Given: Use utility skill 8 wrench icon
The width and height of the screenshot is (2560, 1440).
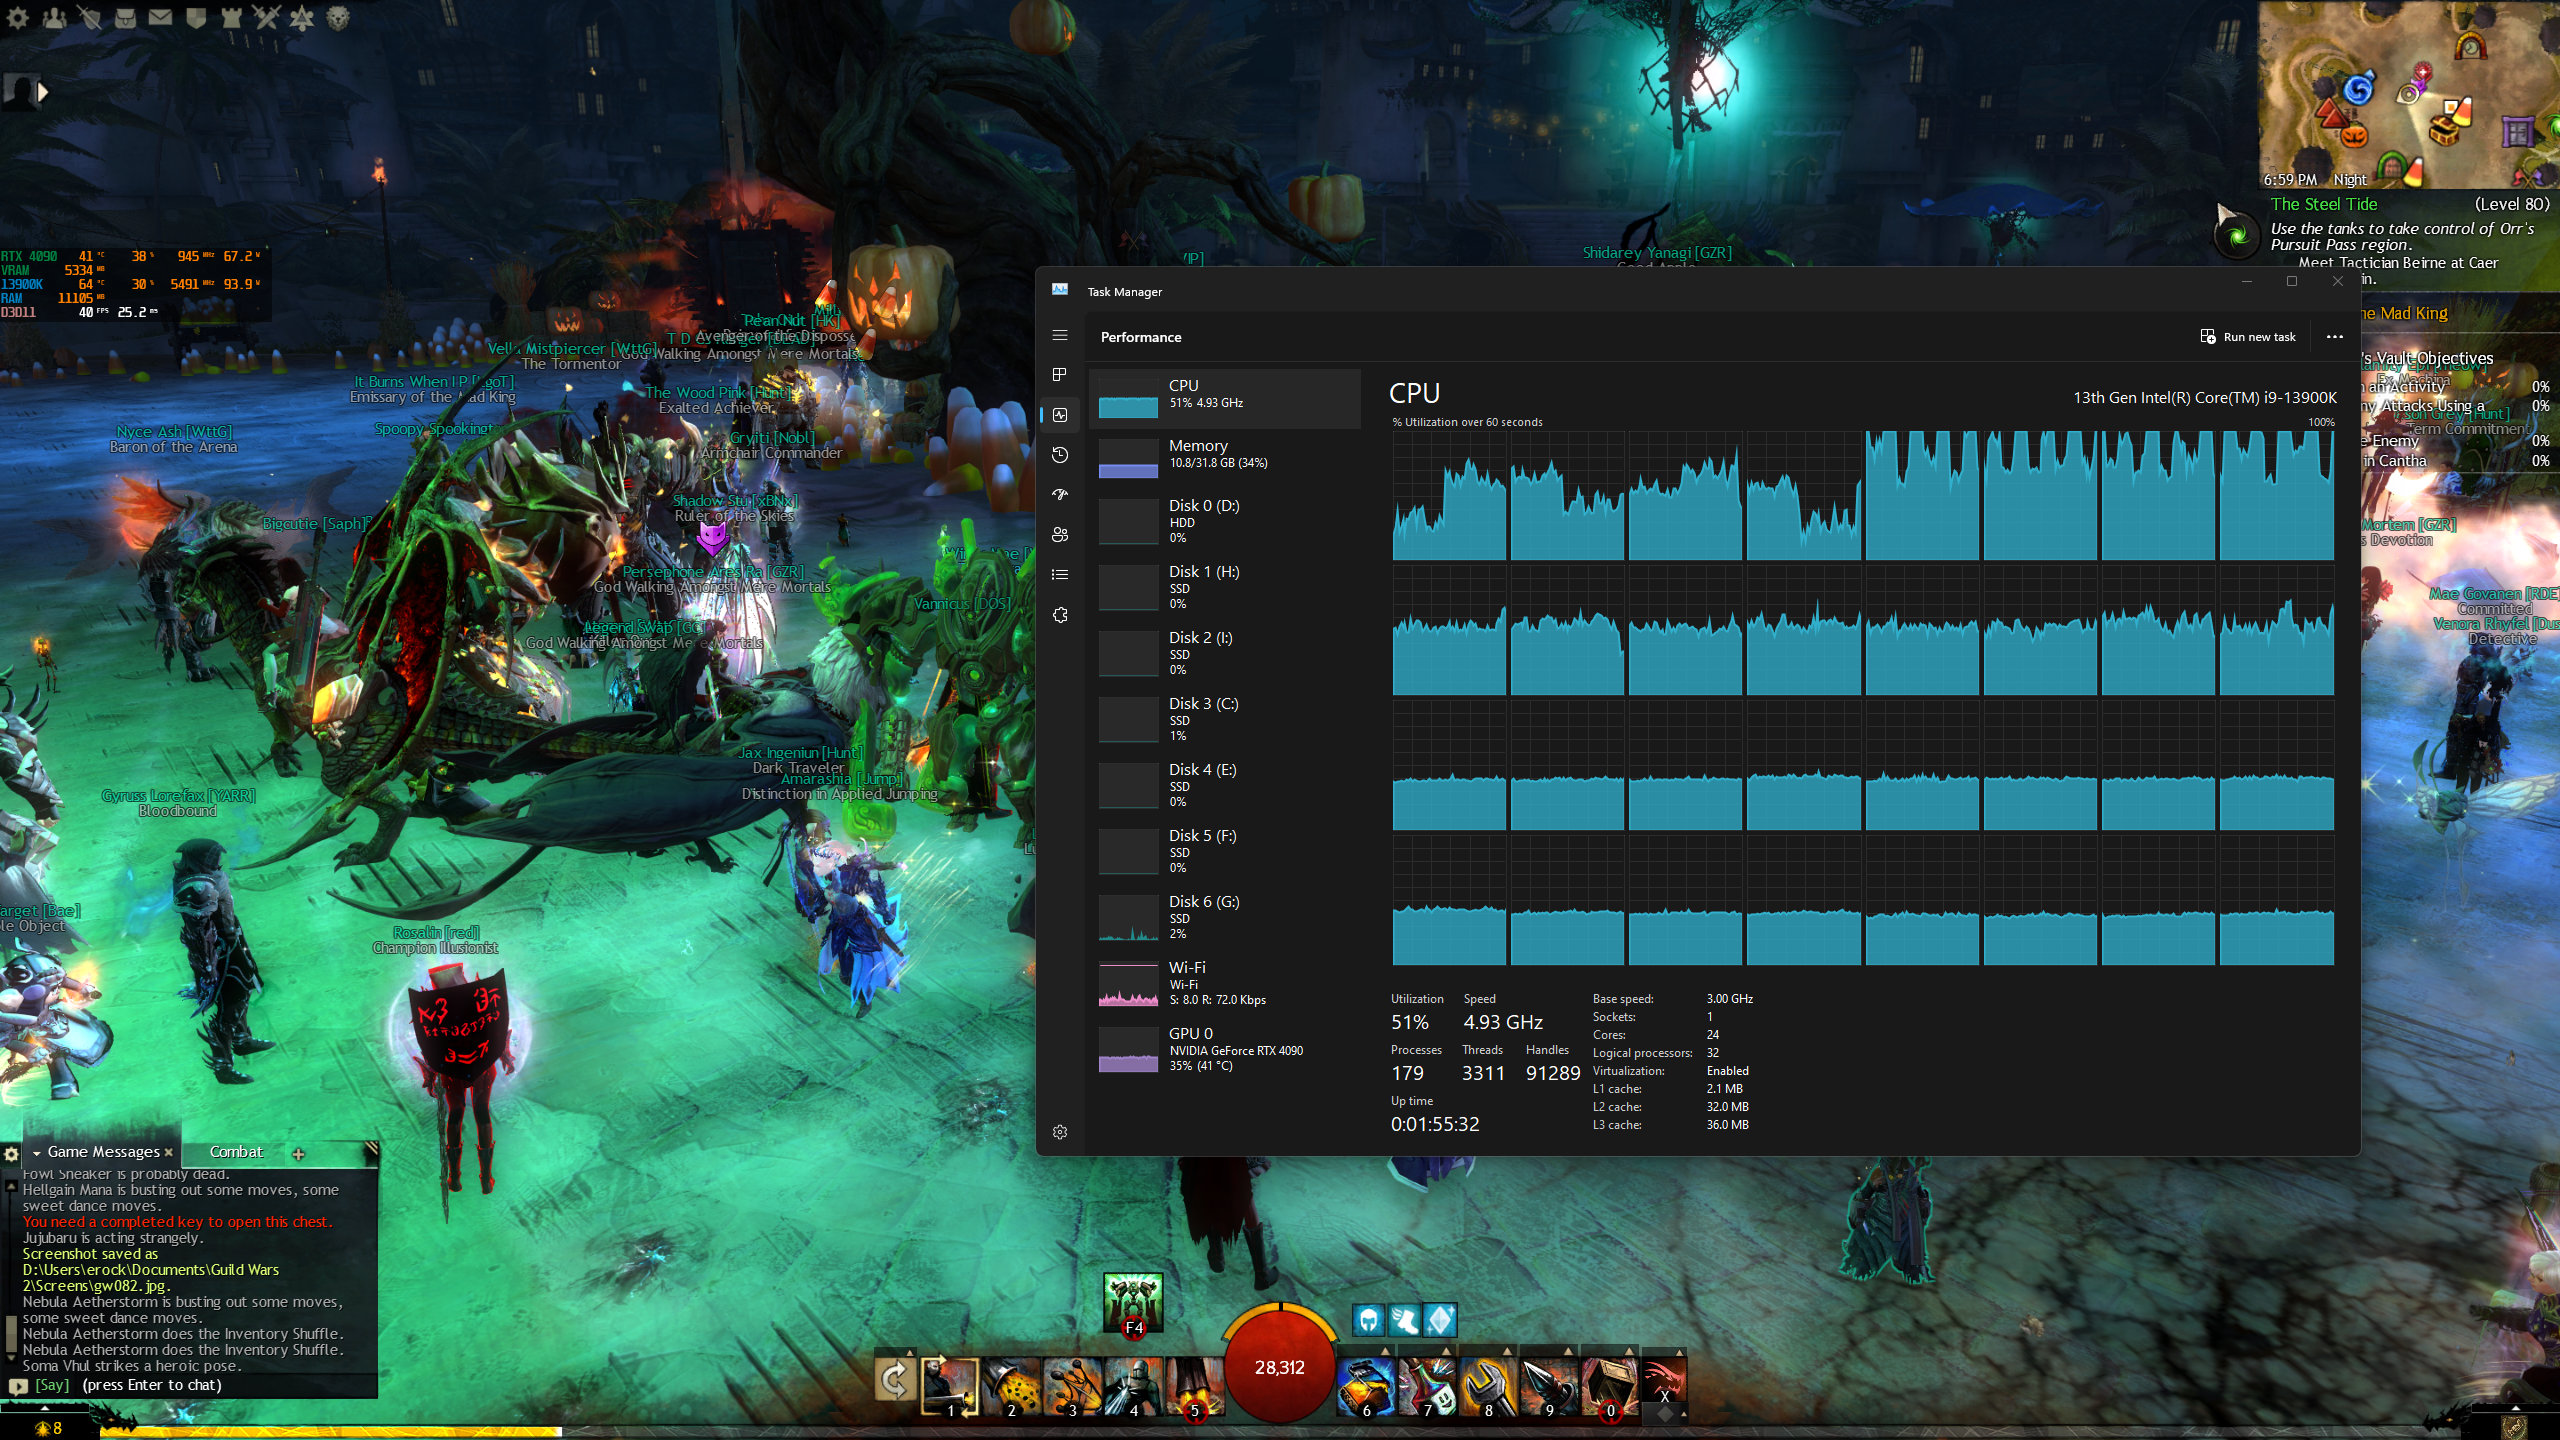Looking at the screenshot, I should click(x=1488, y=1388).
